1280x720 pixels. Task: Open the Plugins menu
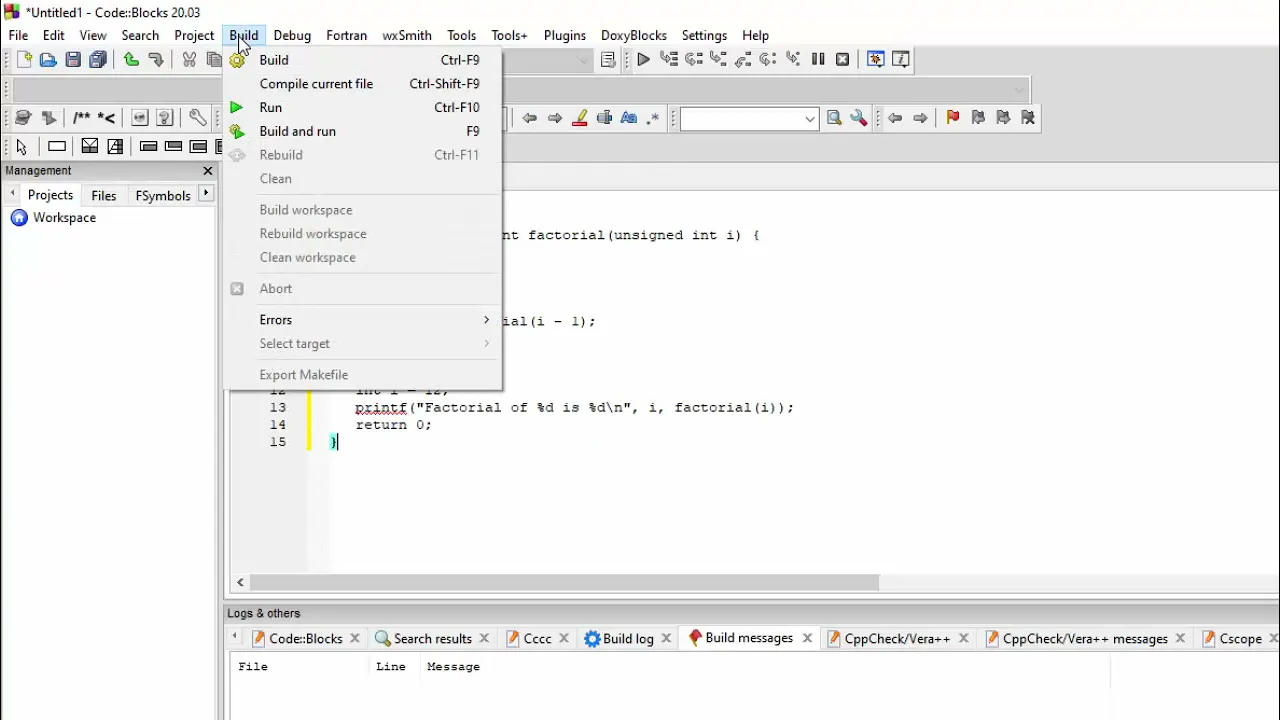565,35
